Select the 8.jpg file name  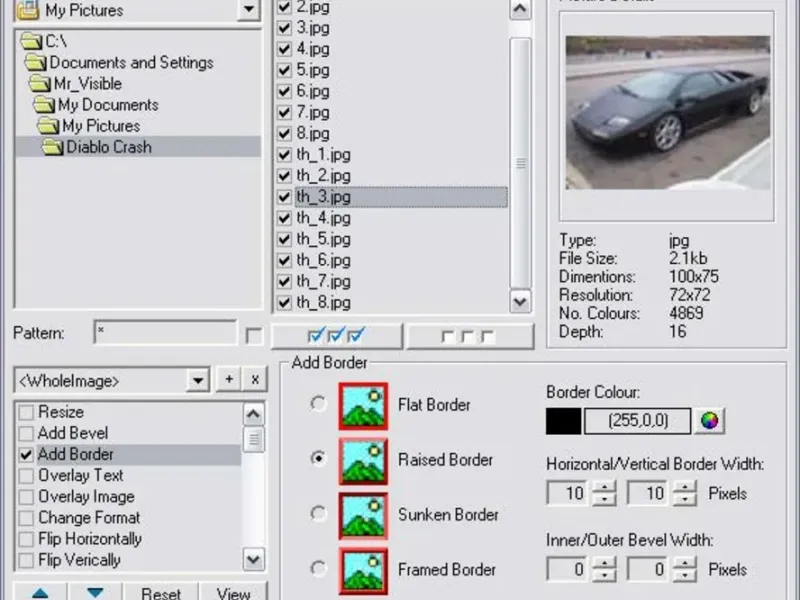point(313,133)
